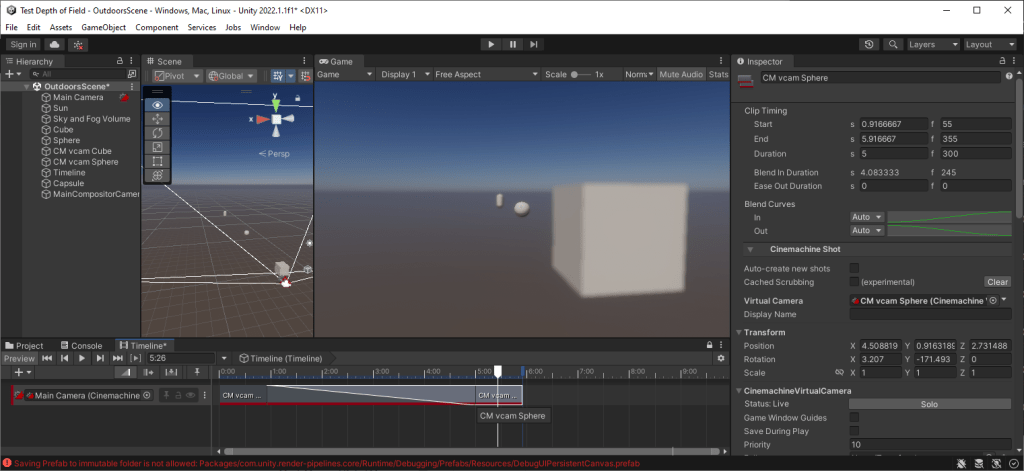Open the Layers dropdown
Image resolution: width=1024 pixels, height=471 pixels.
(x=932, y=45)
